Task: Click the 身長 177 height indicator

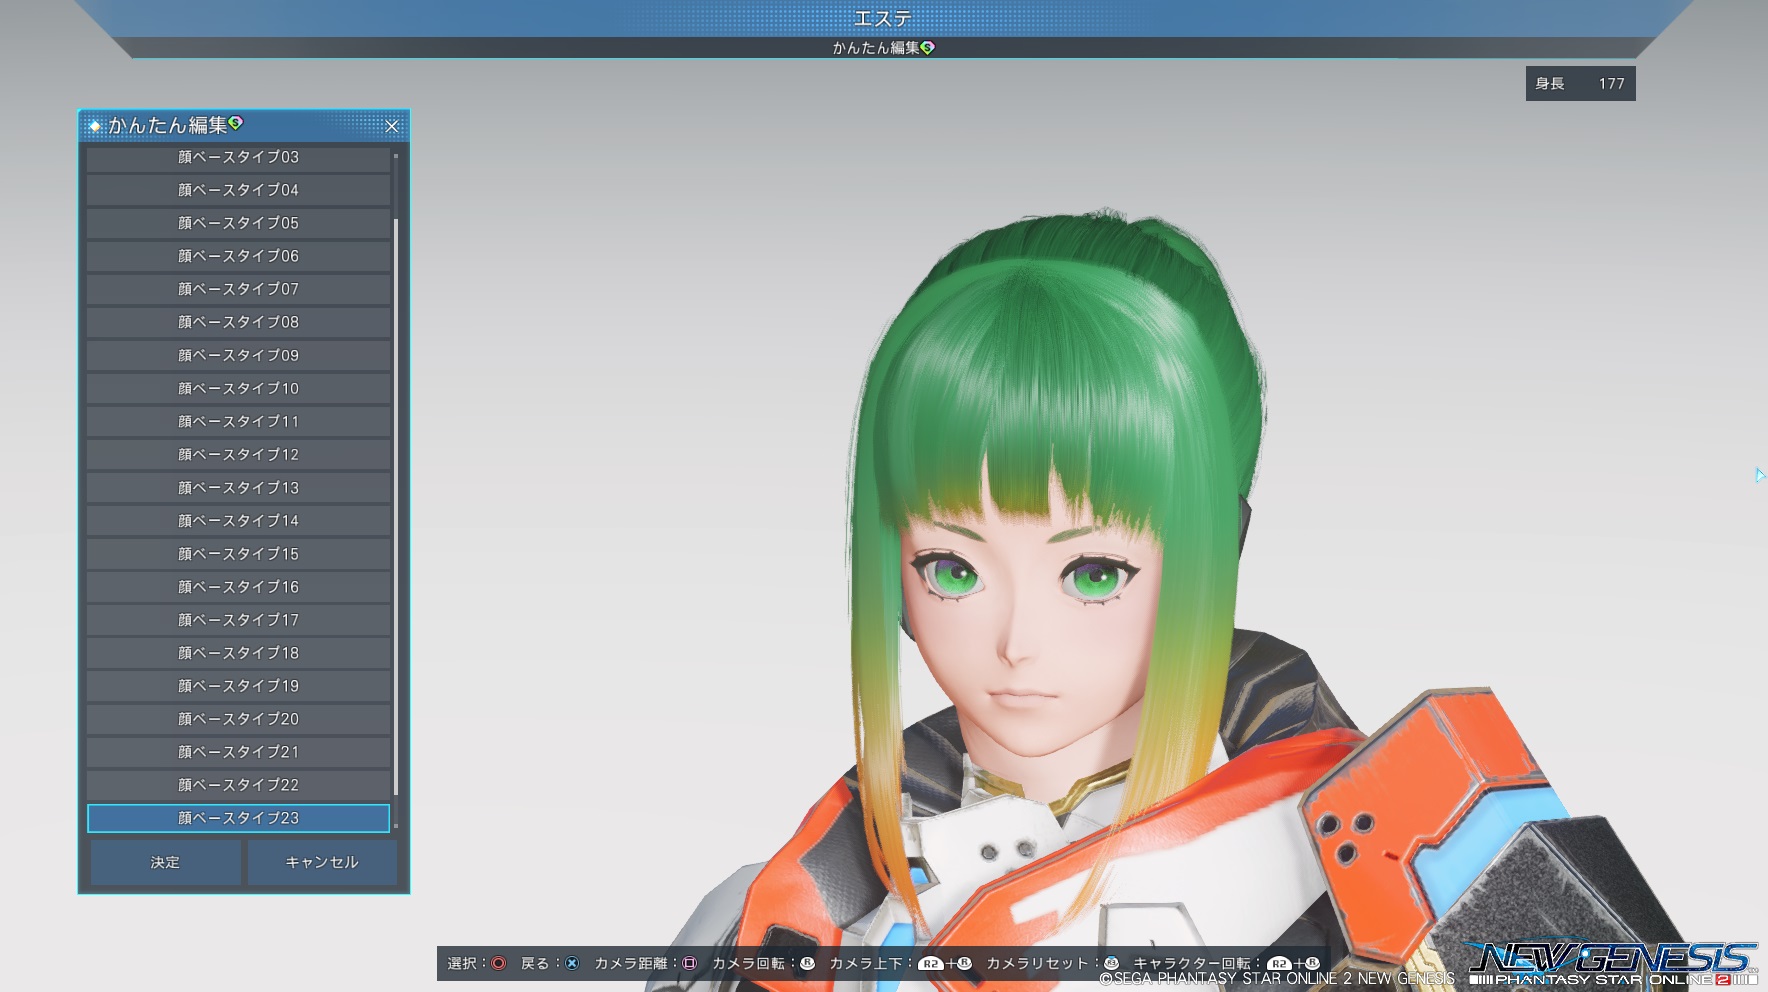Action: [x=1580, y=84]
